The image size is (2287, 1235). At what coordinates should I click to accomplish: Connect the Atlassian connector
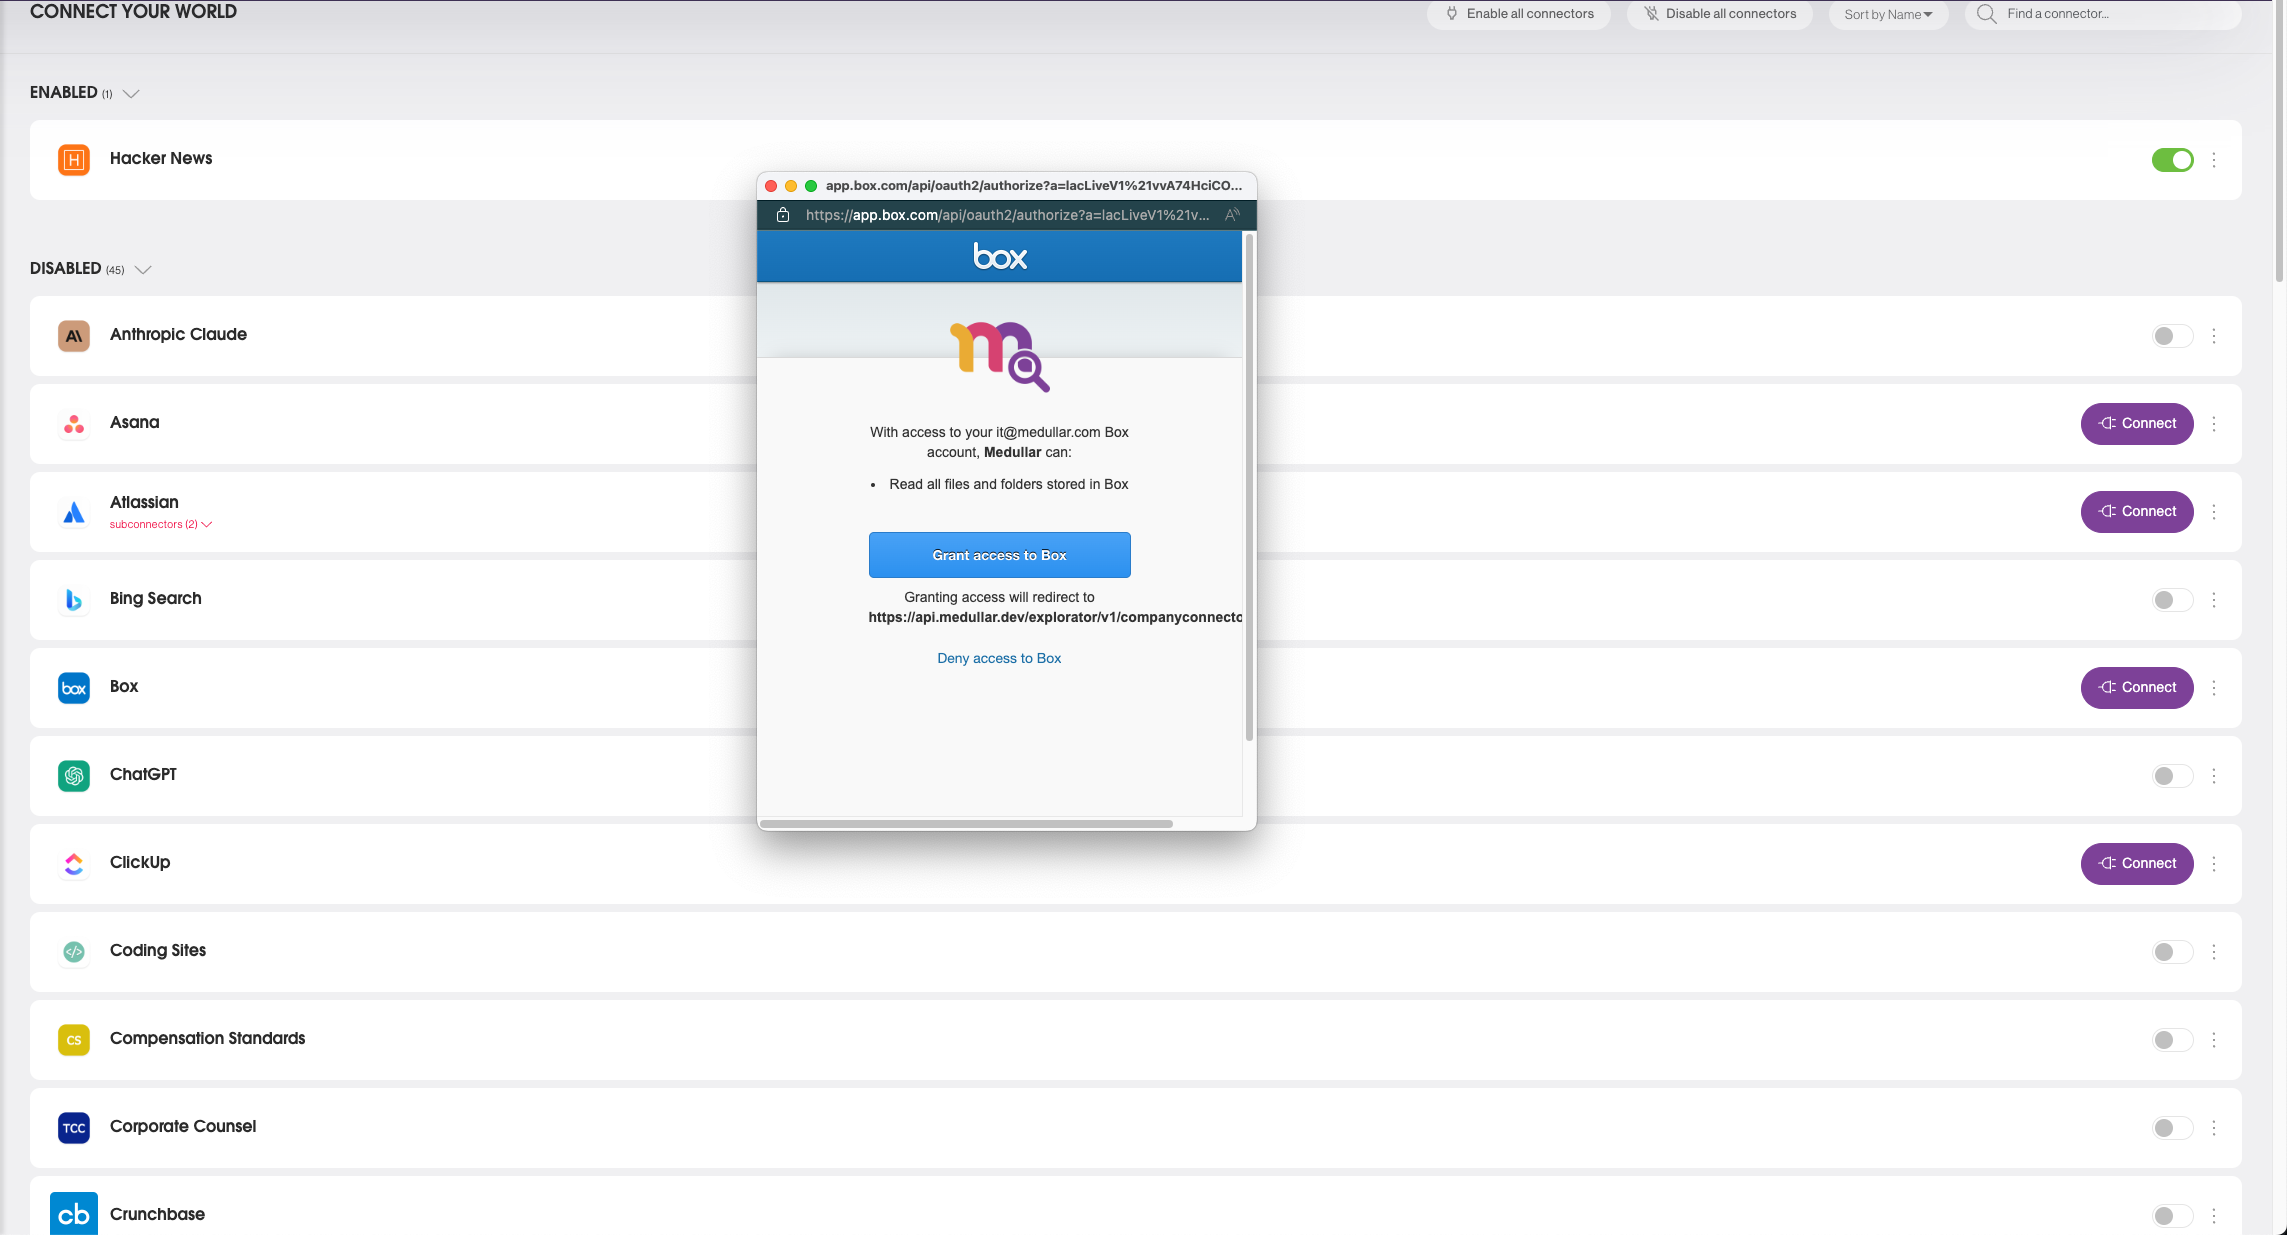[x=2137, y=512]
